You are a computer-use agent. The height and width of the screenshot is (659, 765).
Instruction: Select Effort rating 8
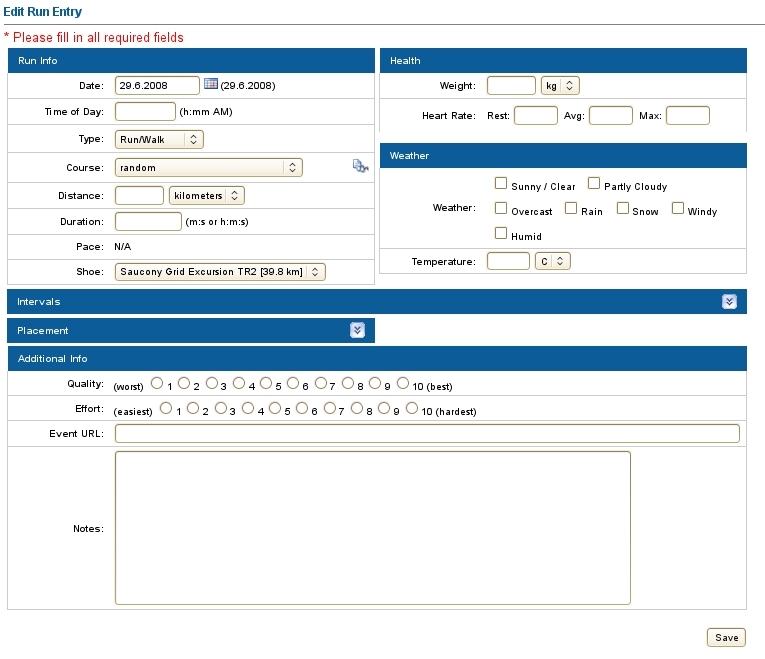(x=357, y=408)
